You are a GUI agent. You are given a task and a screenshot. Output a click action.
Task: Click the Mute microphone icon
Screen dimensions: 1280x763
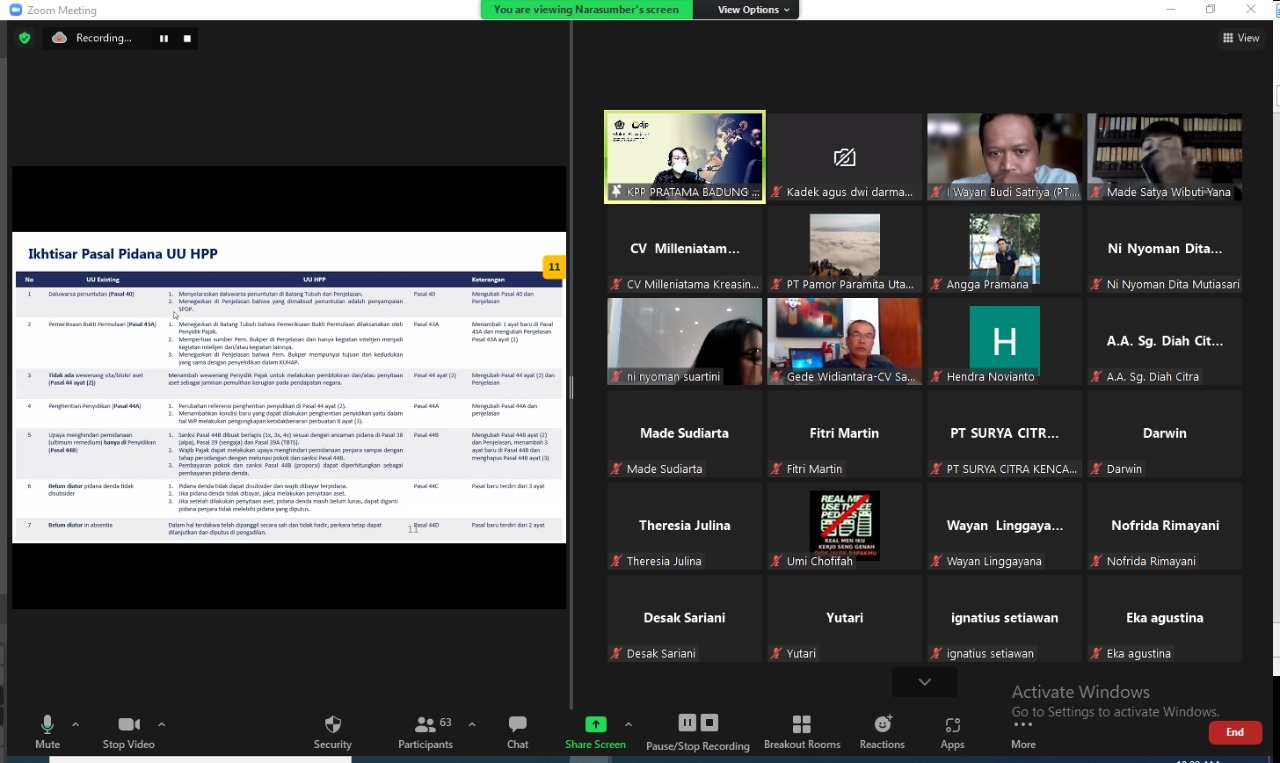tap(47, 725)
